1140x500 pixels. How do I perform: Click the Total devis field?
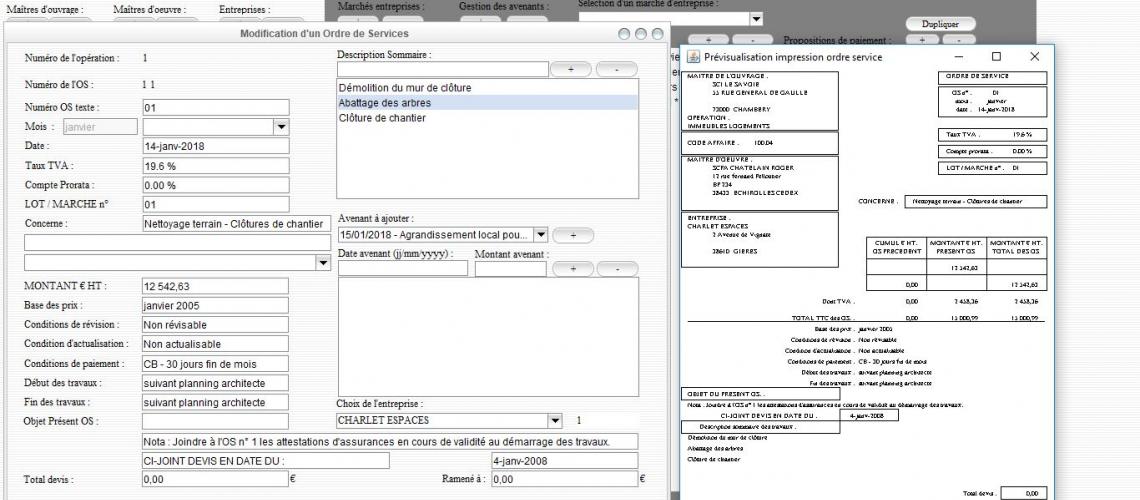point(215,480)
